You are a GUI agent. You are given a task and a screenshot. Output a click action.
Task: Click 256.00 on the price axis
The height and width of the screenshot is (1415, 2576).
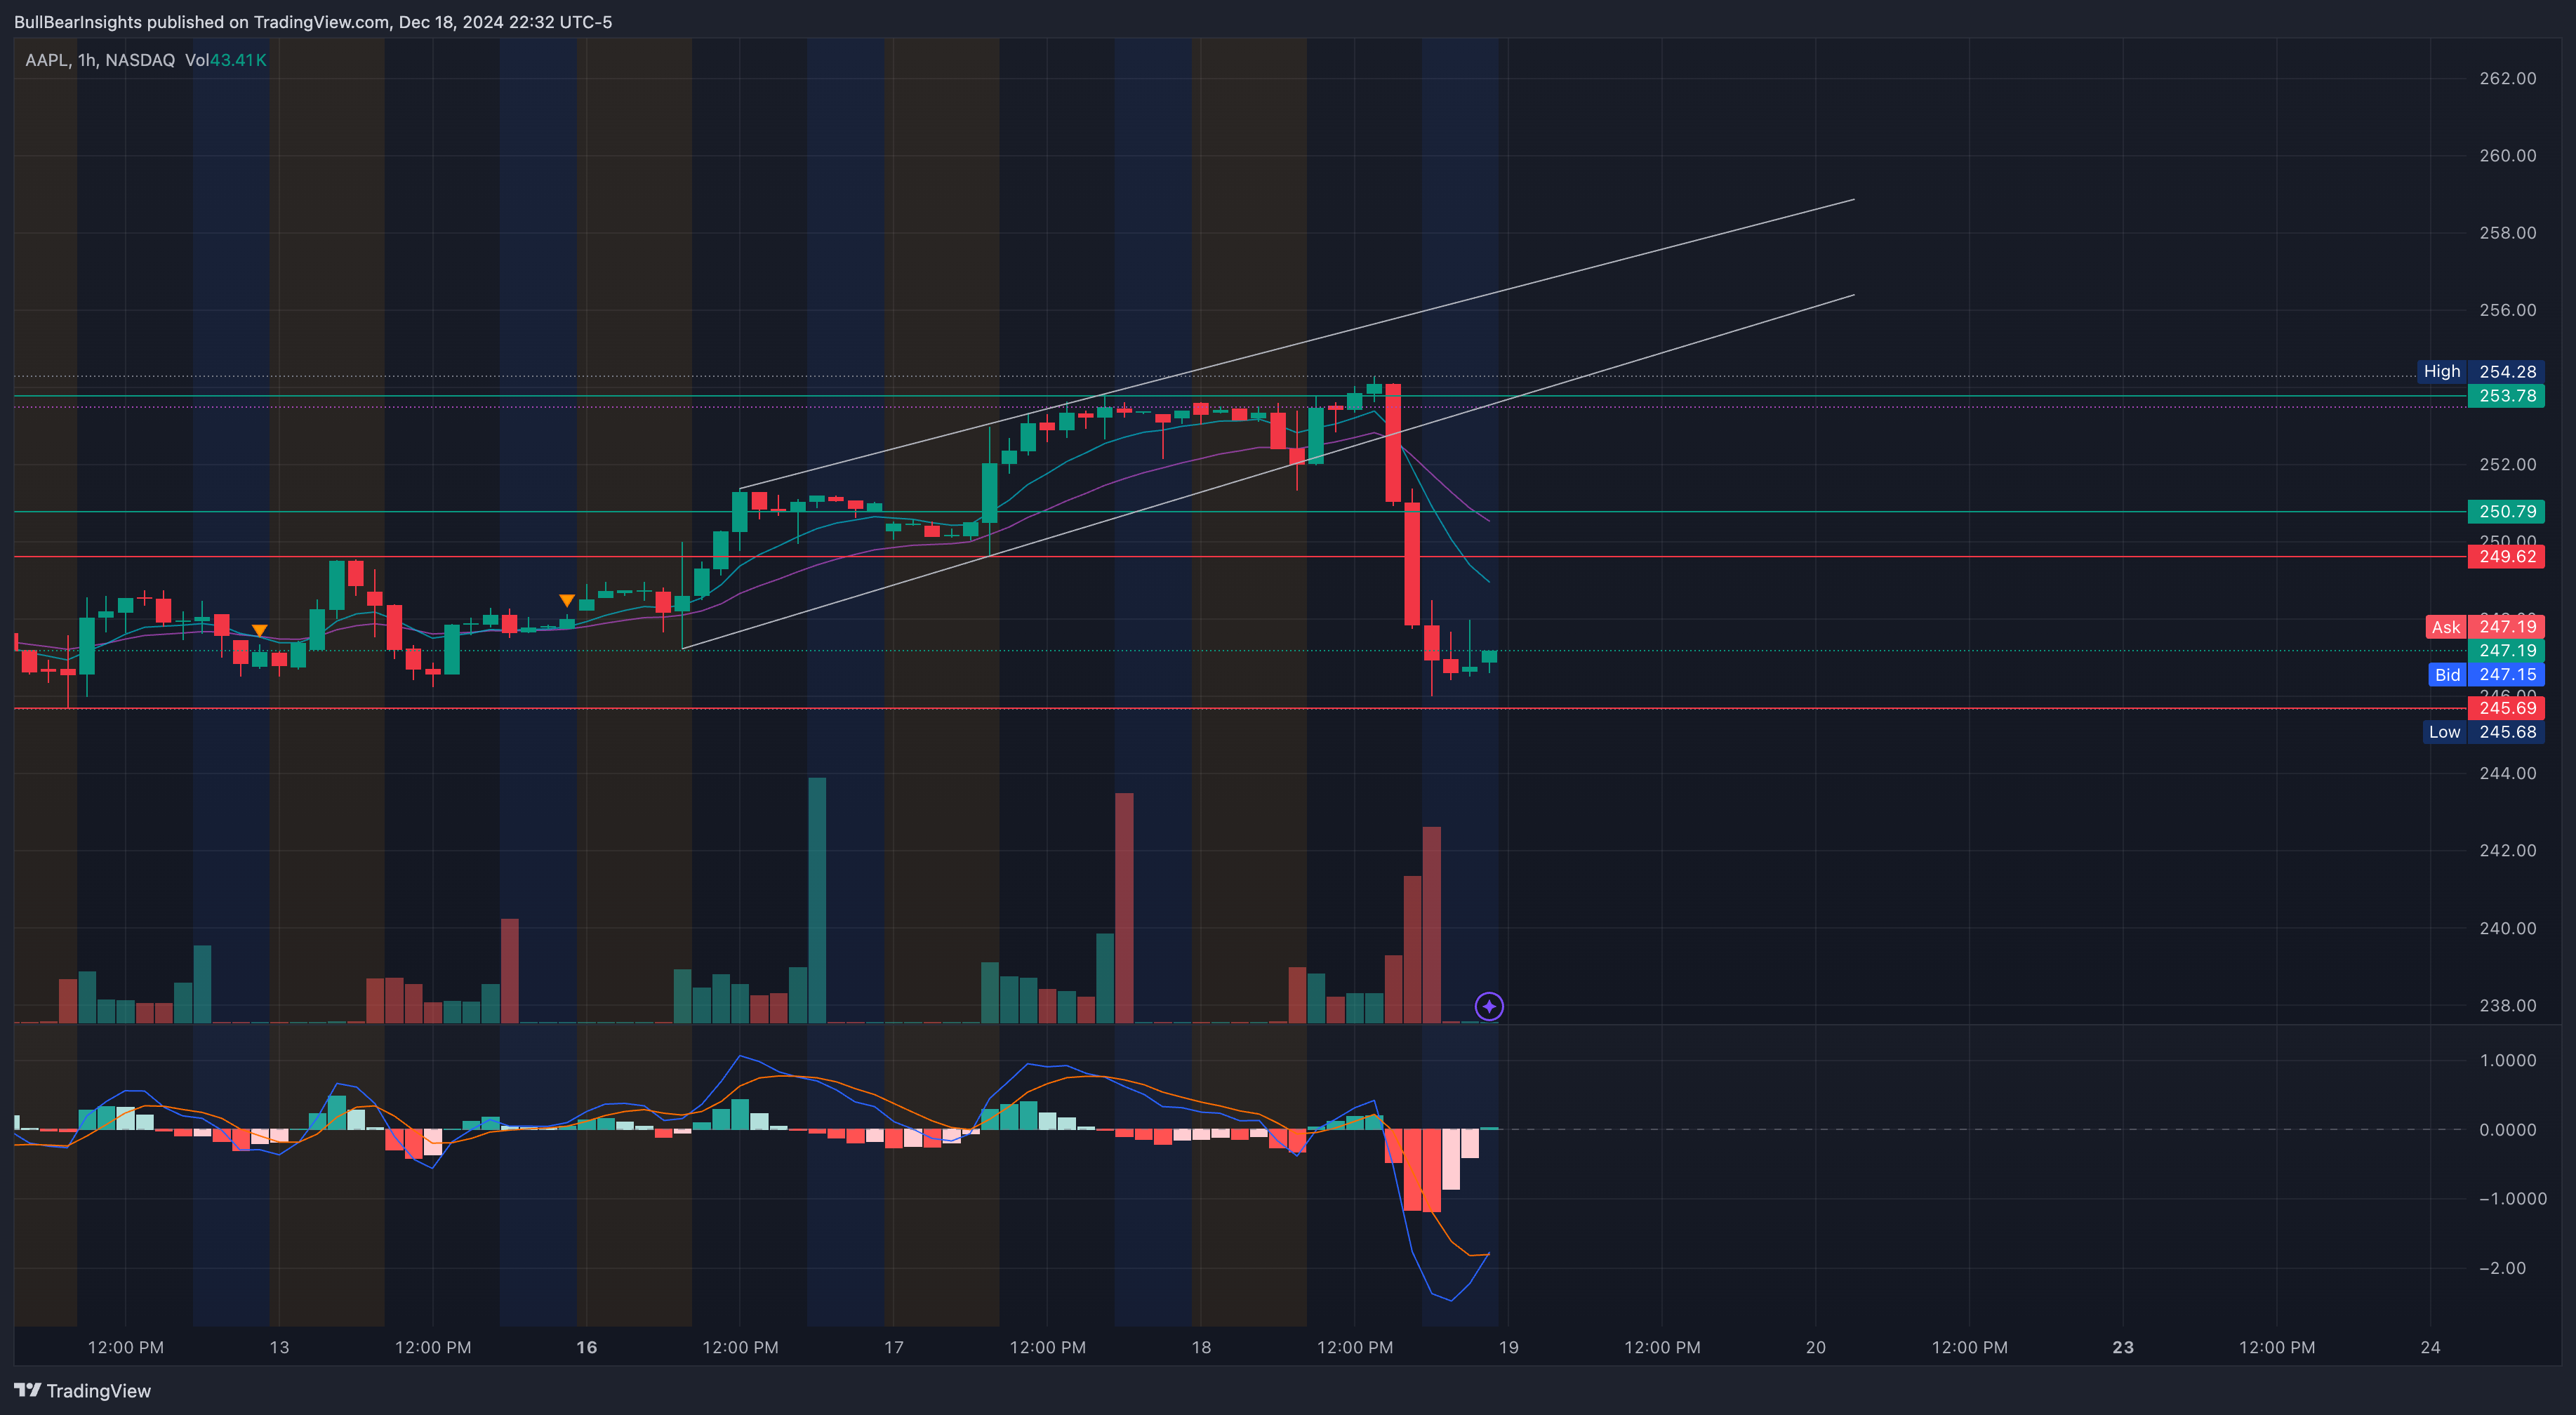(2507, 310)
